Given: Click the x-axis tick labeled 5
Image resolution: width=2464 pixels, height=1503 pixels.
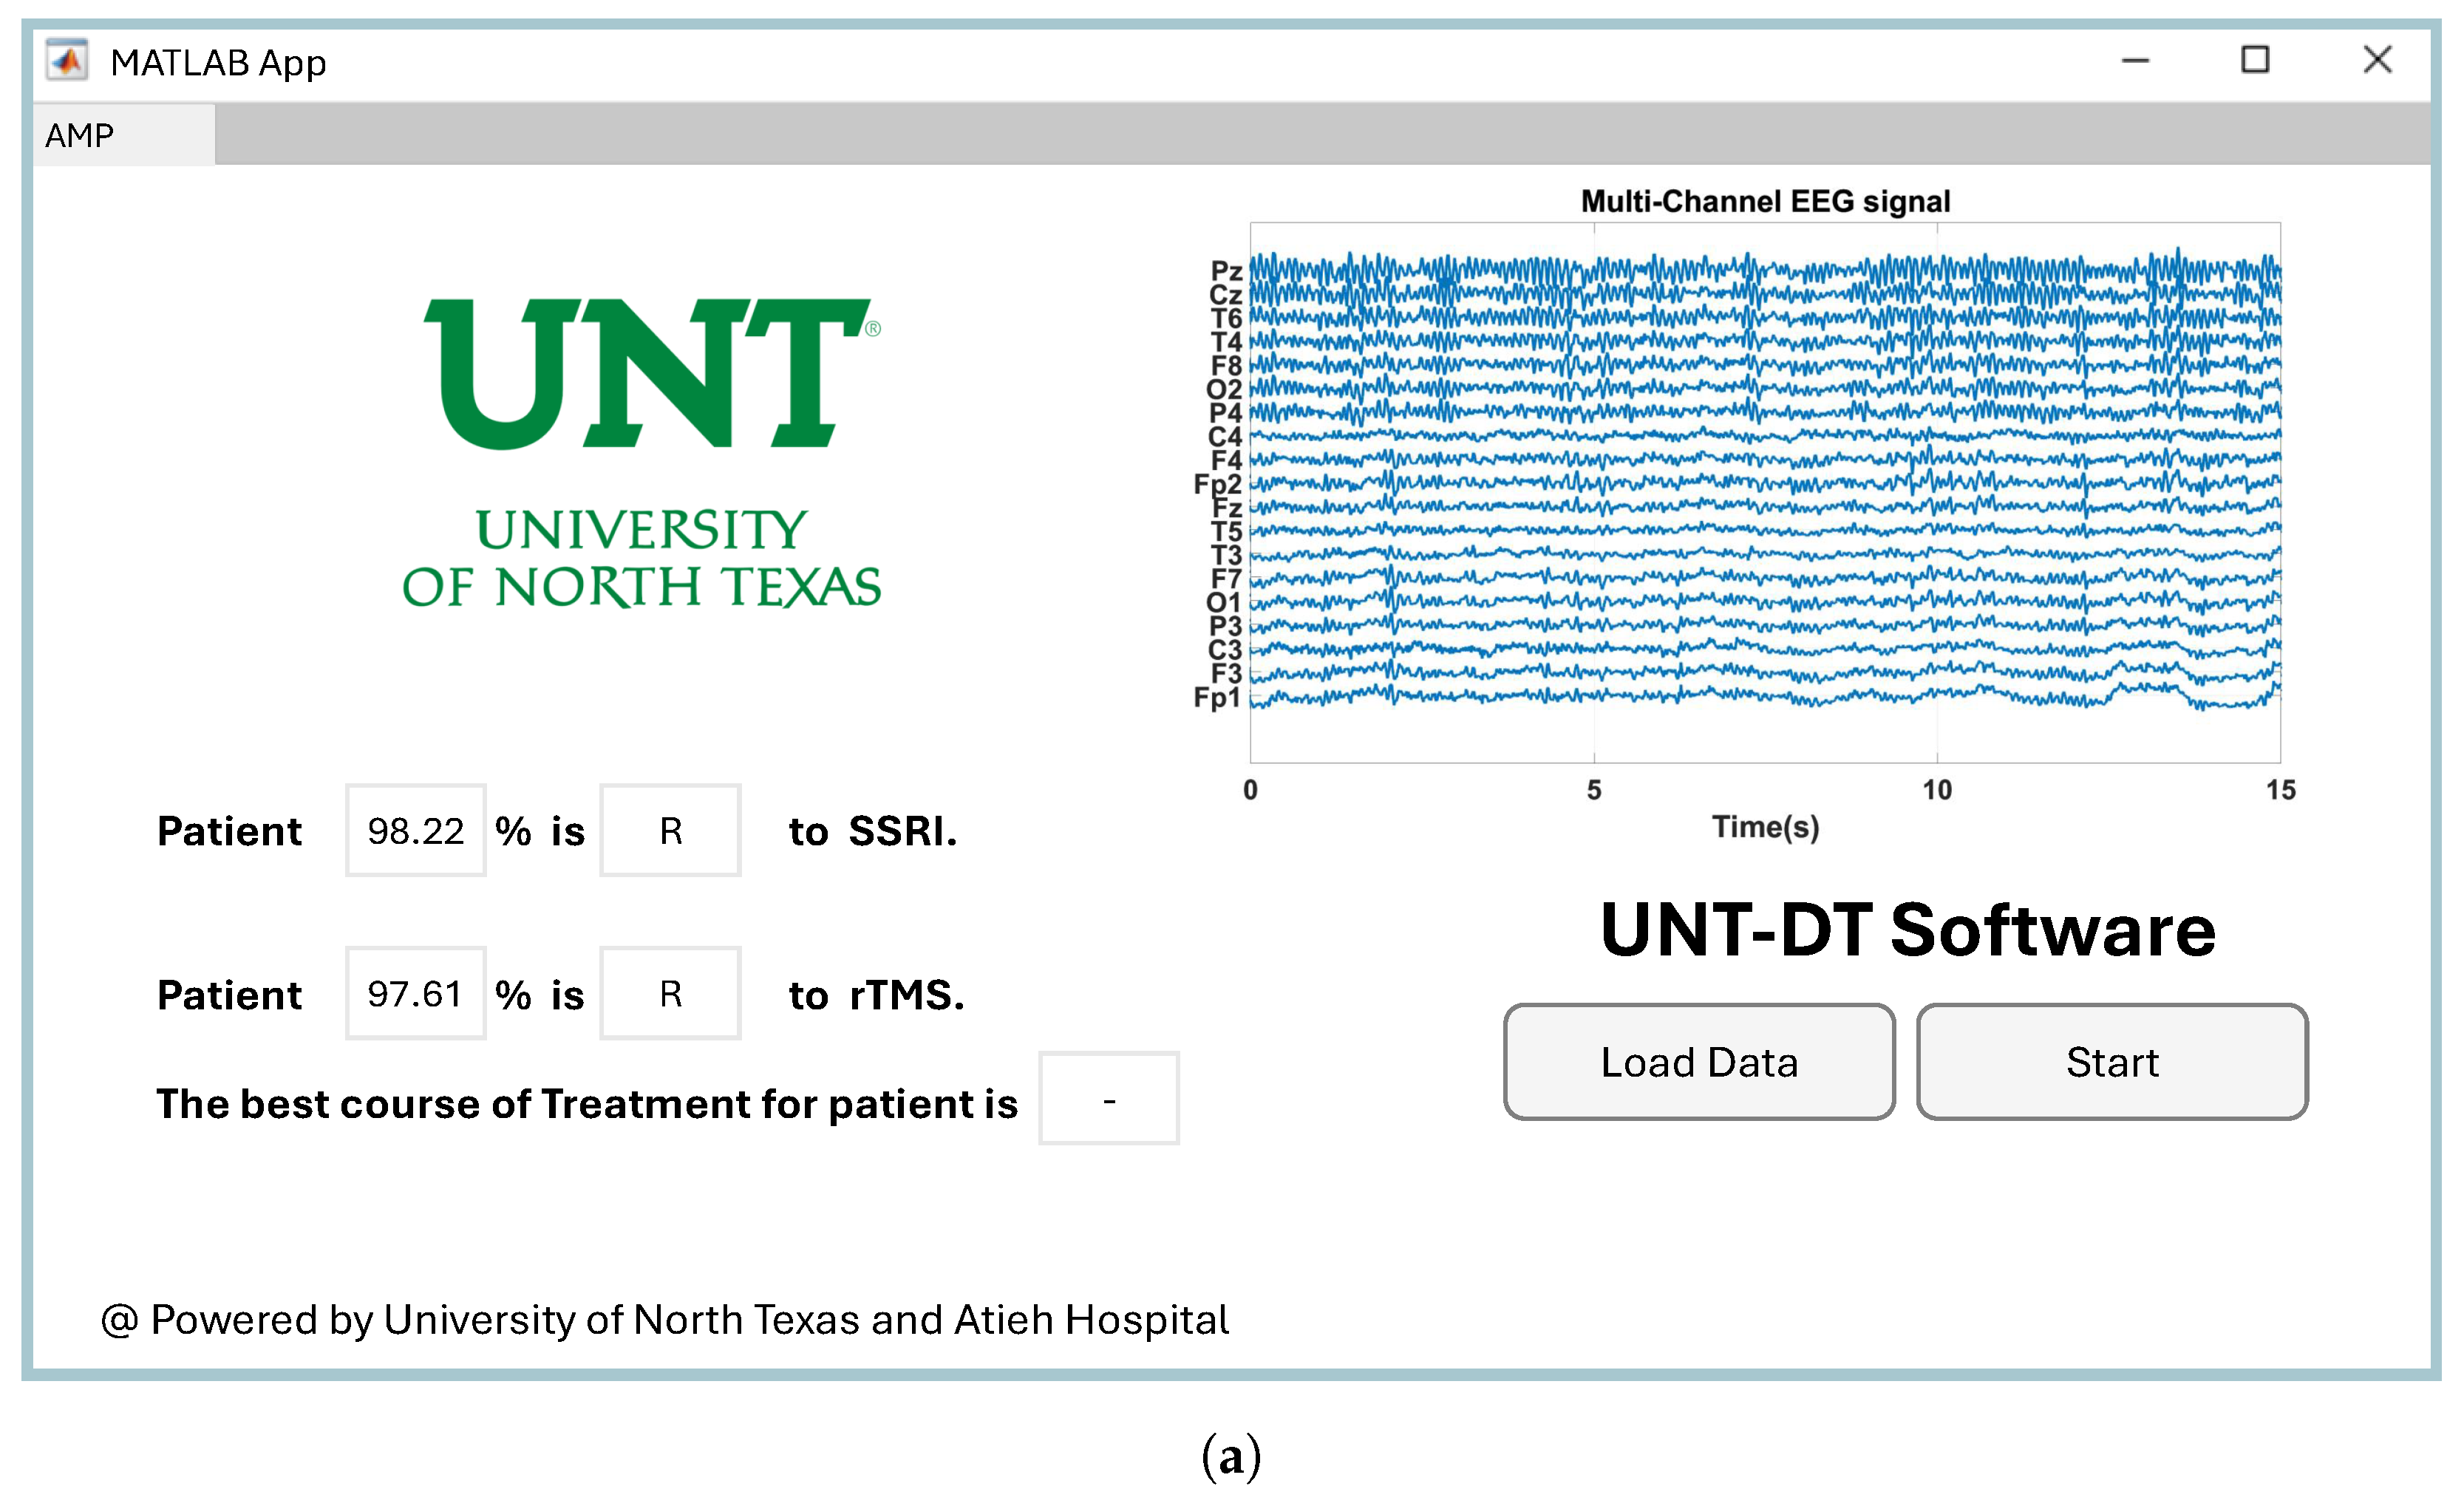Looking at the screenshot, I should 1594,790.
